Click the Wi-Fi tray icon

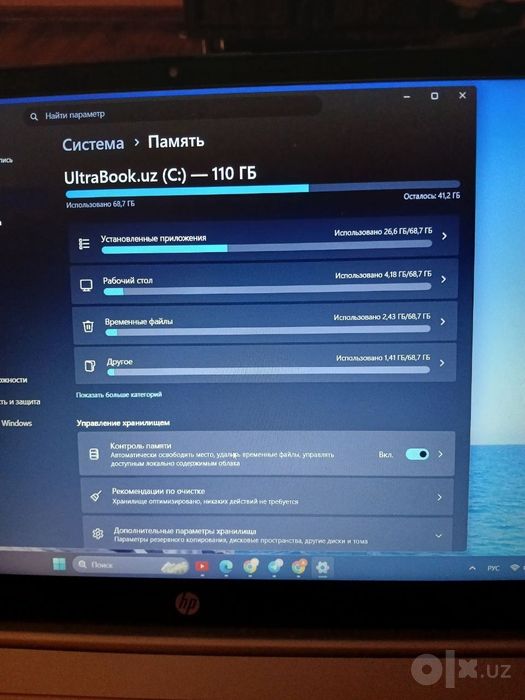point(515,567)
